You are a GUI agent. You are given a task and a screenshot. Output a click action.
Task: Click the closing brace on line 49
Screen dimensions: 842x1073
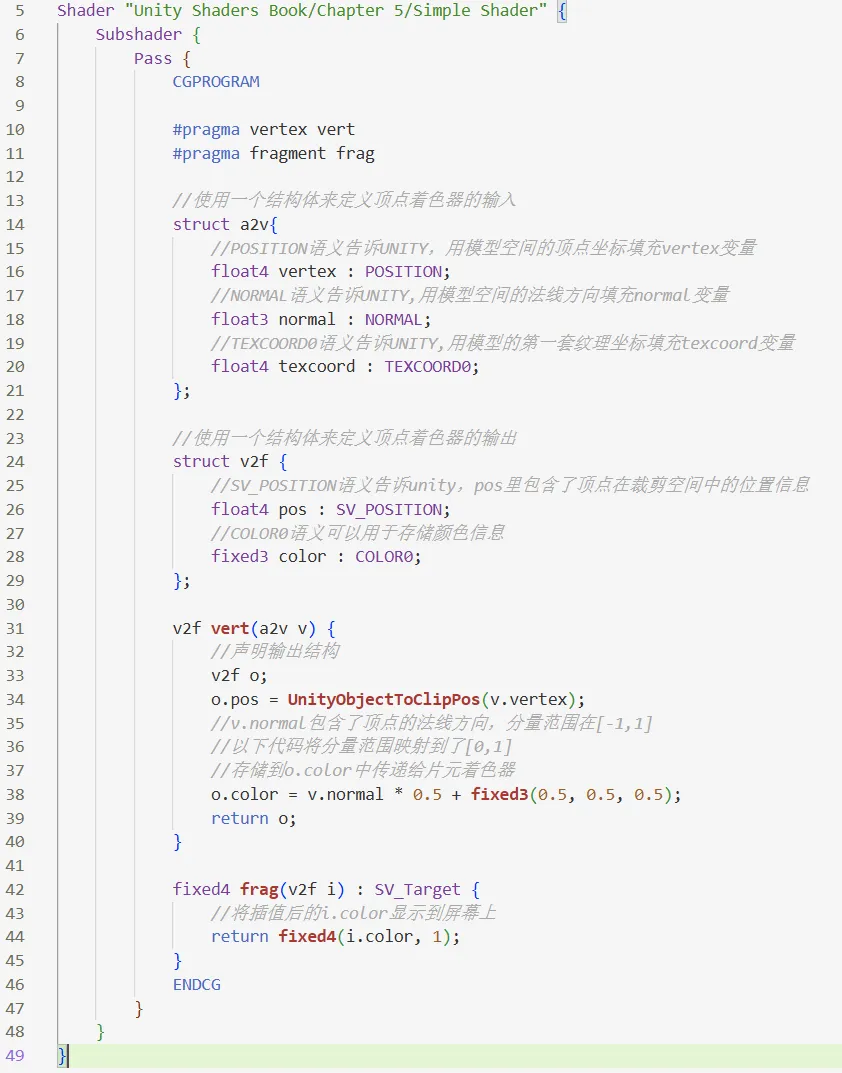coord(62,1056)
